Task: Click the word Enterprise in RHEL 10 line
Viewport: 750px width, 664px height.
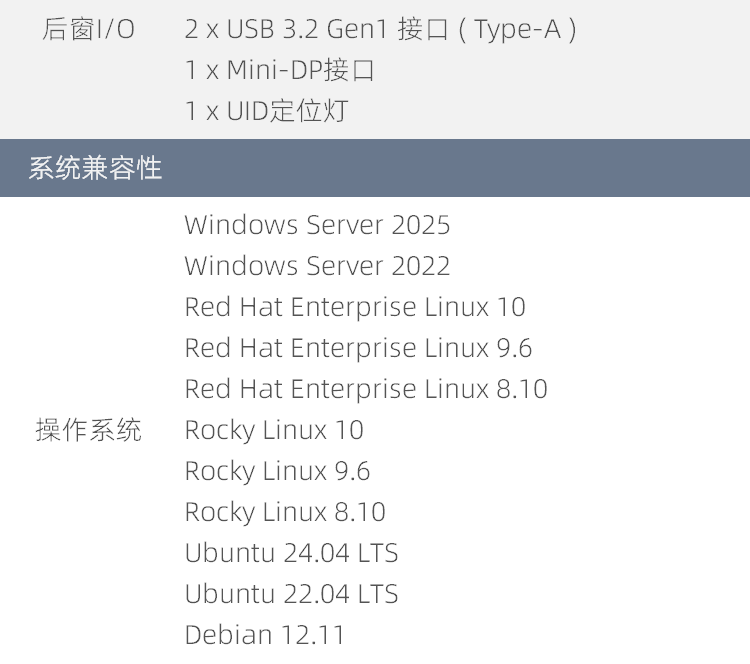Action: tap(353, 308)
